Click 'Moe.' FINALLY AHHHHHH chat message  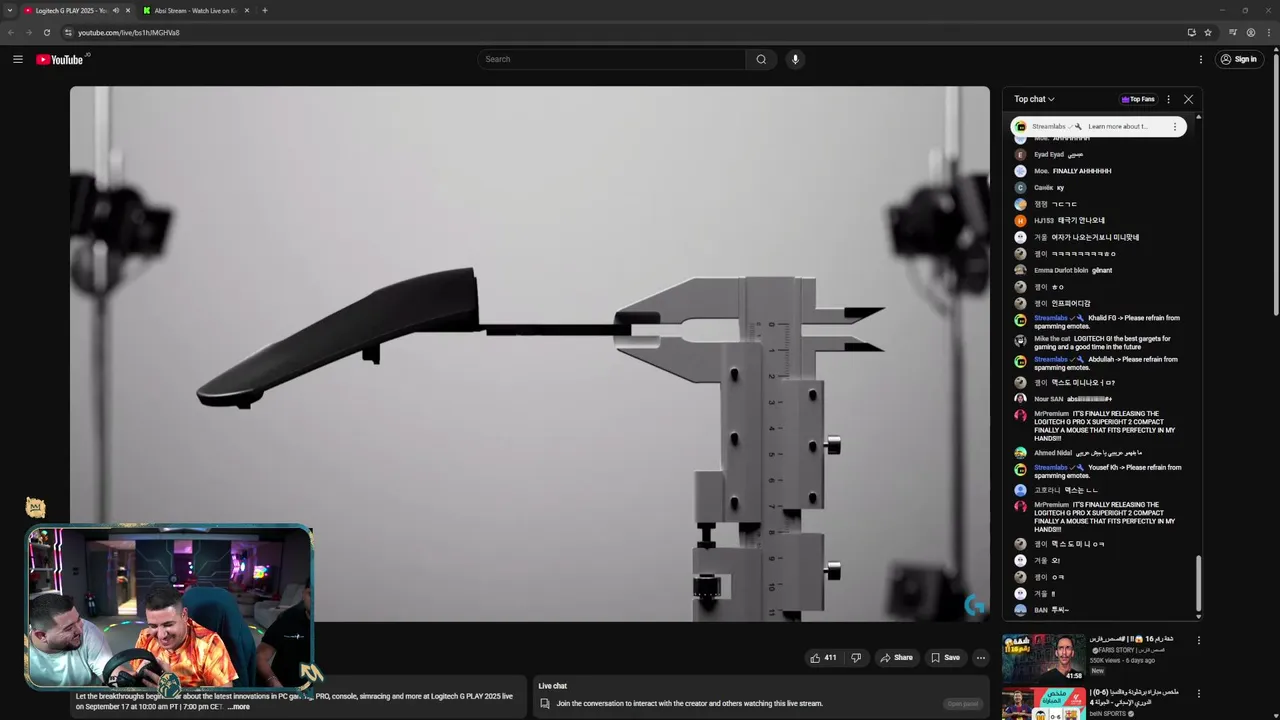tap(1082, 171)
